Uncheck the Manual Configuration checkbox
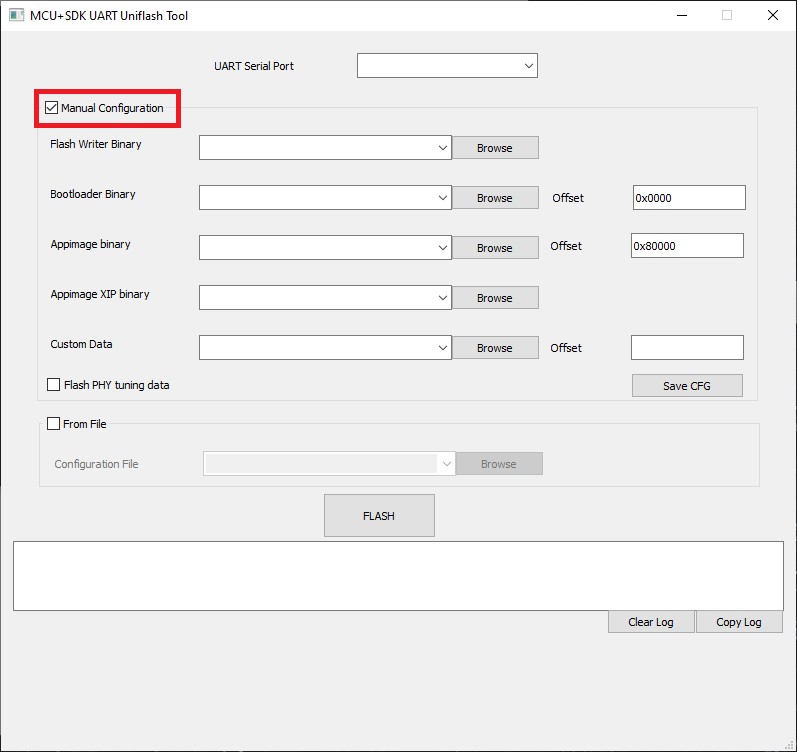Screen dimensions: 797x752 click(52, 108)
